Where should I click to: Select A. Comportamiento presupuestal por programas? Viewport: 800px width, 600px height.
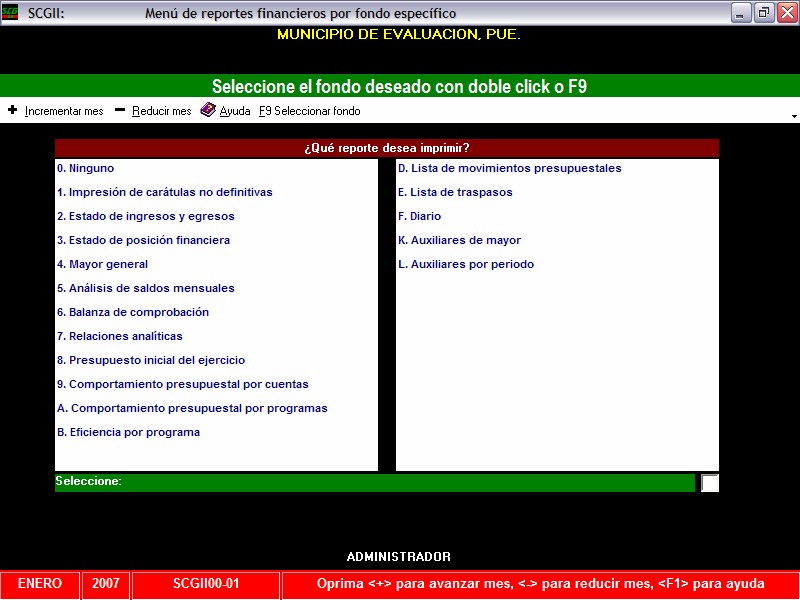tap(192, 408)
